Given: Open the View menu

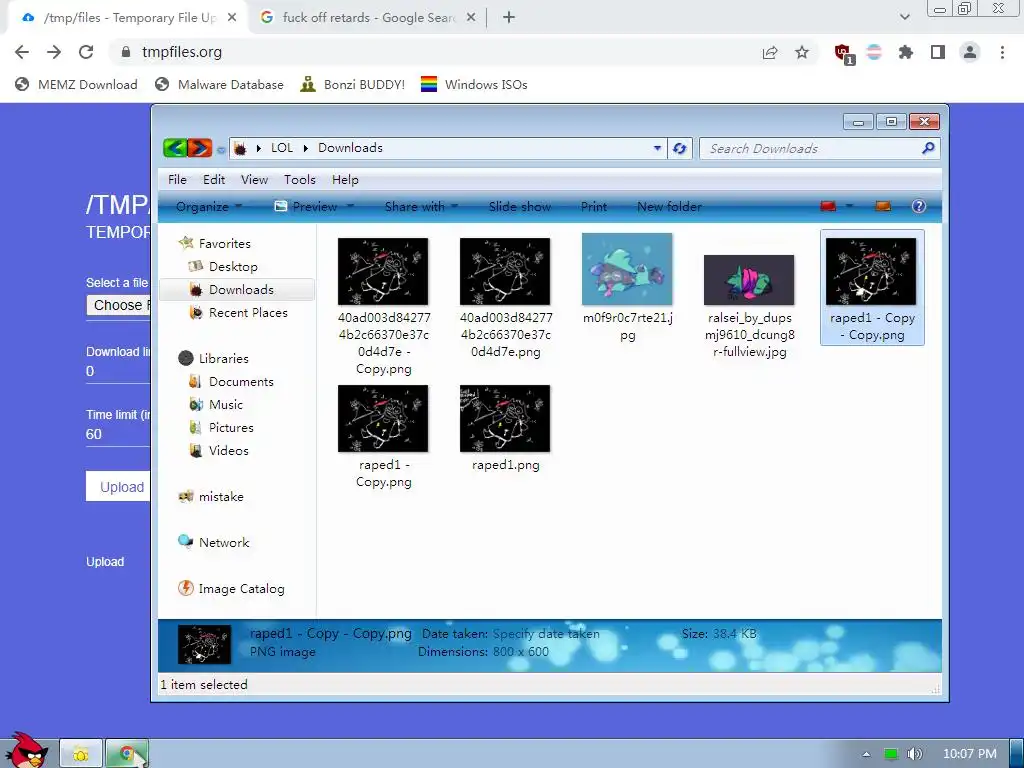Looking at the screenshot, I should tap(254, 180).
